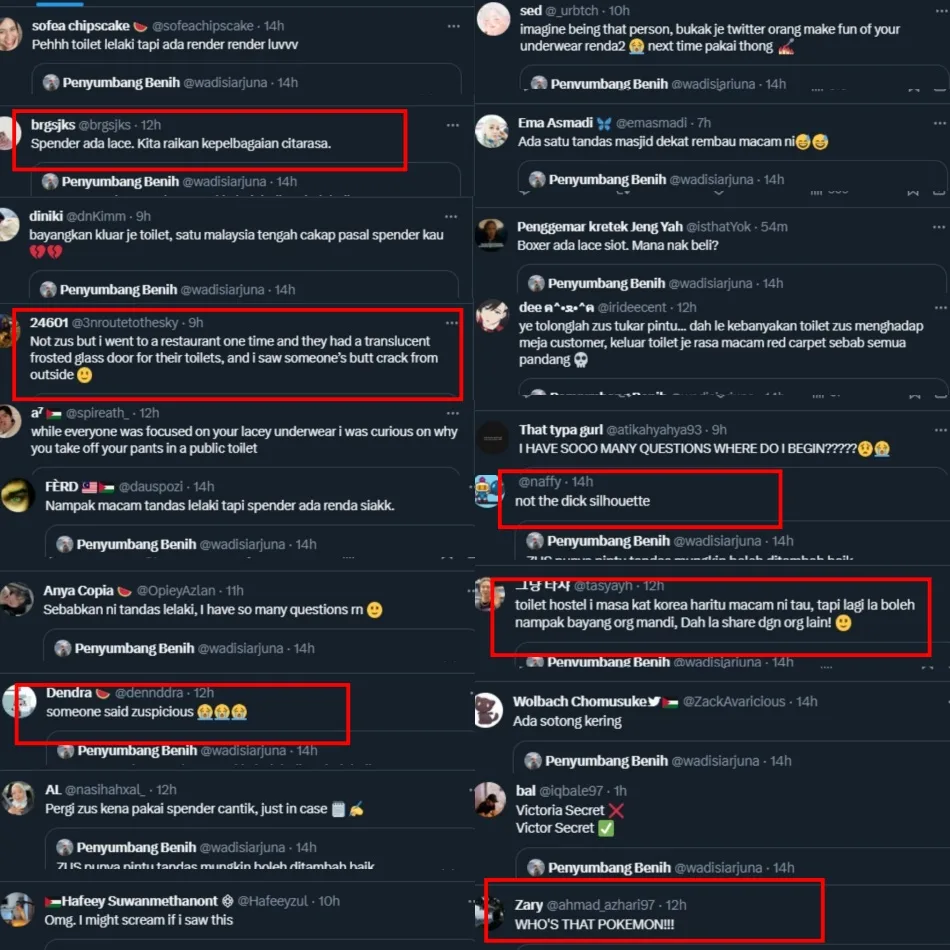Select Dendra's username
Image resolution: width=950 pixels, height=950 pixels.
click(69, 693)
